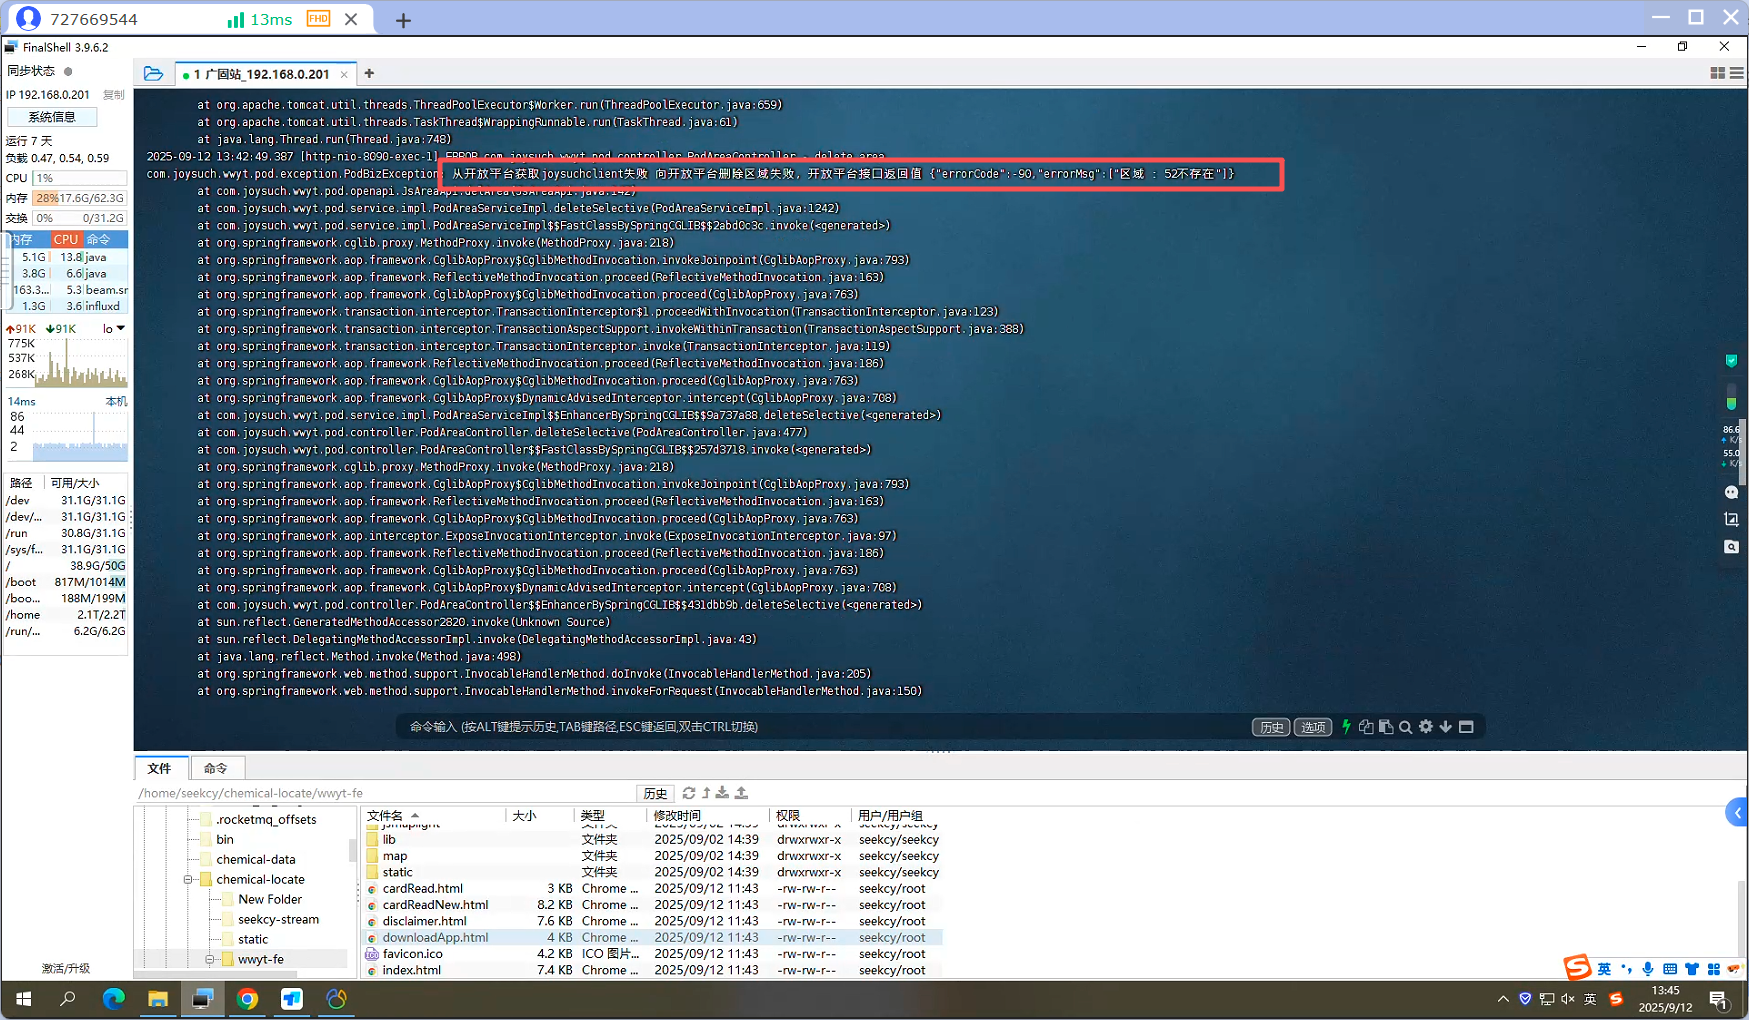The image size is (1749, 1020).
Task: Open Microsoft Edge from the taskbar
Action: tap(113, 999)
